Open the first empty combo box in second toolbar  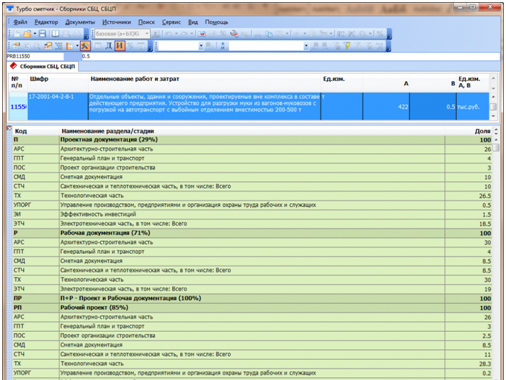pyautogui.click(x=181, y=46)
